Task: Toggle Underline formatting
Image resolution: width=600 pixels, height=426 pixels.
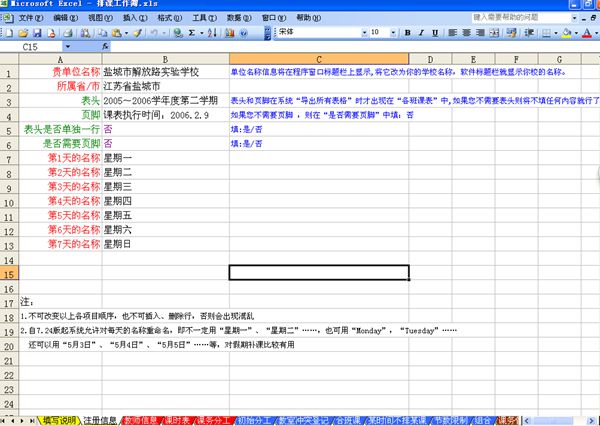Action: pos(435,33)
